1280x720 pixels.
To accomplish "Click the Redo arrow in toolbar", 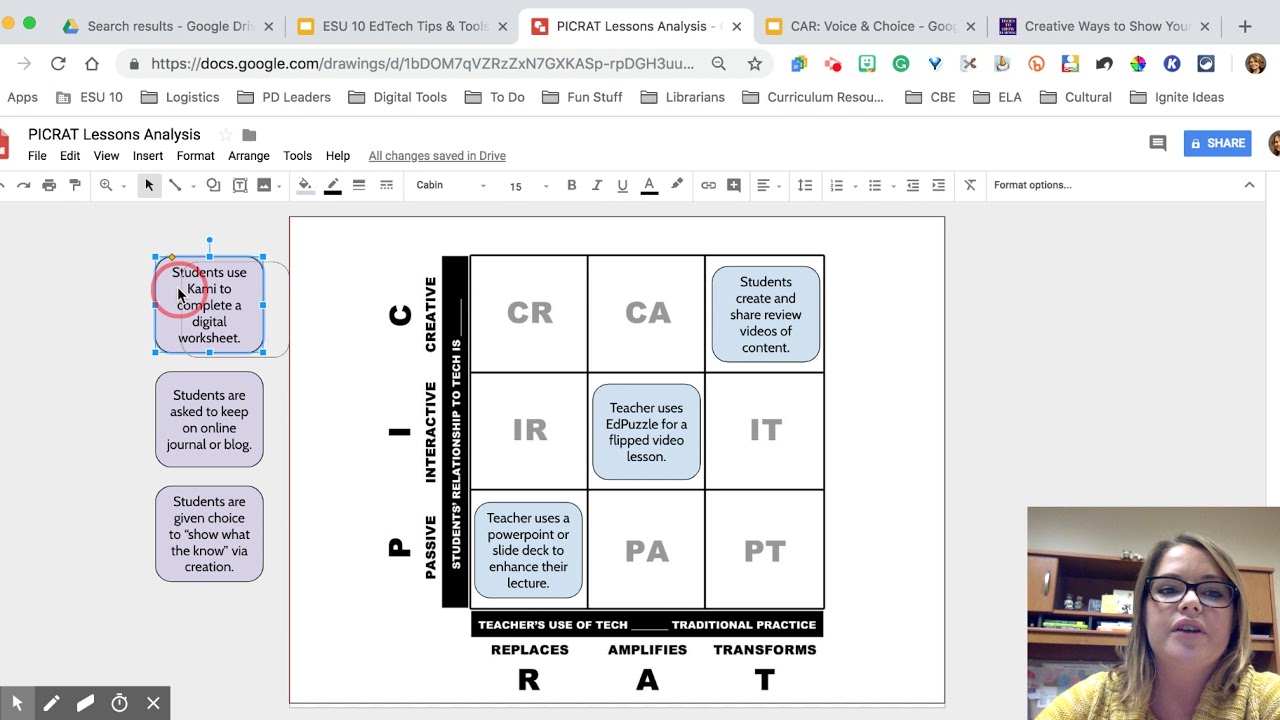I will (23, 185).
